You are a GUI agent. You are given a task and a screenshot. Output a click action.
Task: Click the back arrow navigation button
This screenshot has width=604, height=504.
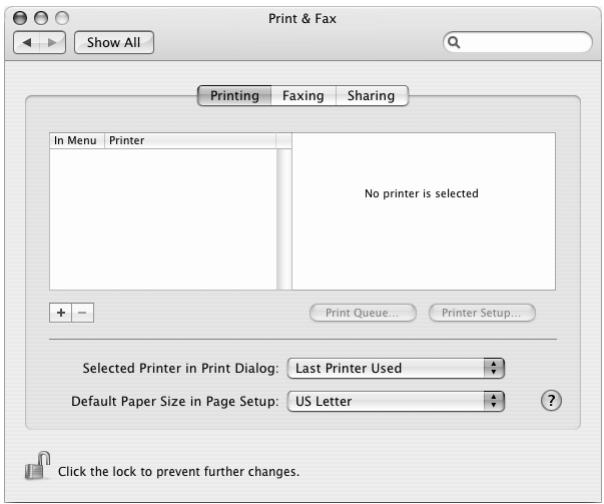point(27,42)
